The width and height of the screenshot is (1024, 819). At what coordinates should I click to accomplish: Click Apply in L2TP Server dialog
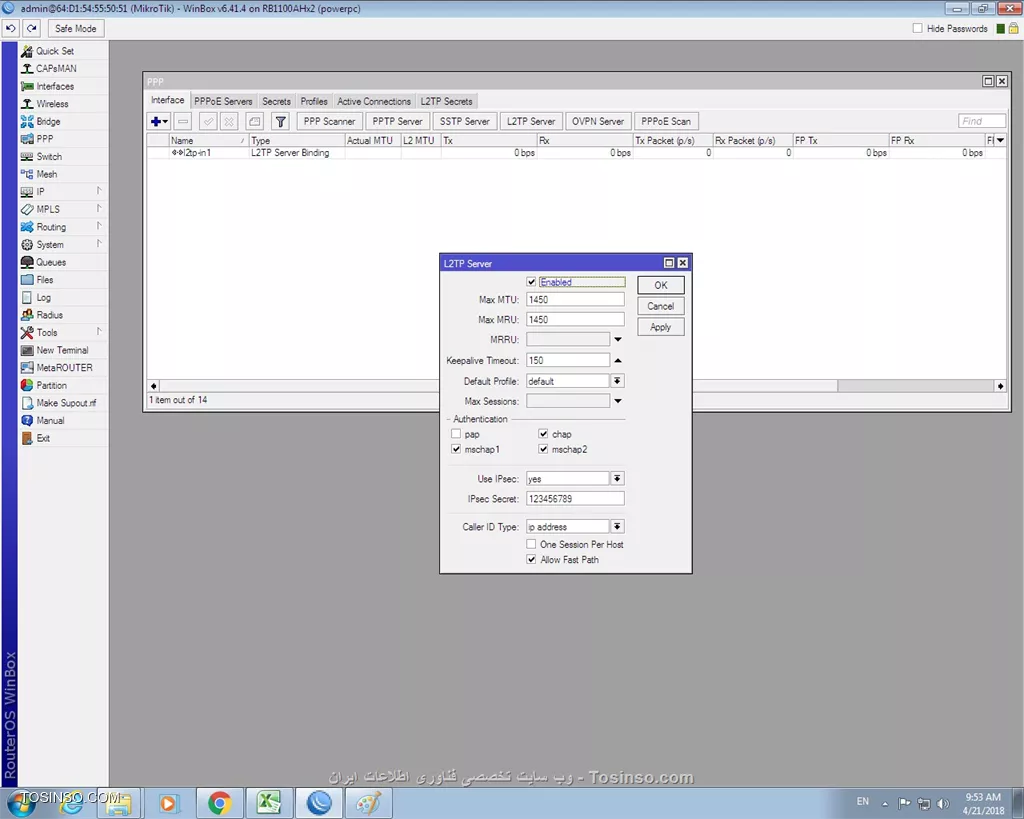pyautogui.click(x=660, y=327)
